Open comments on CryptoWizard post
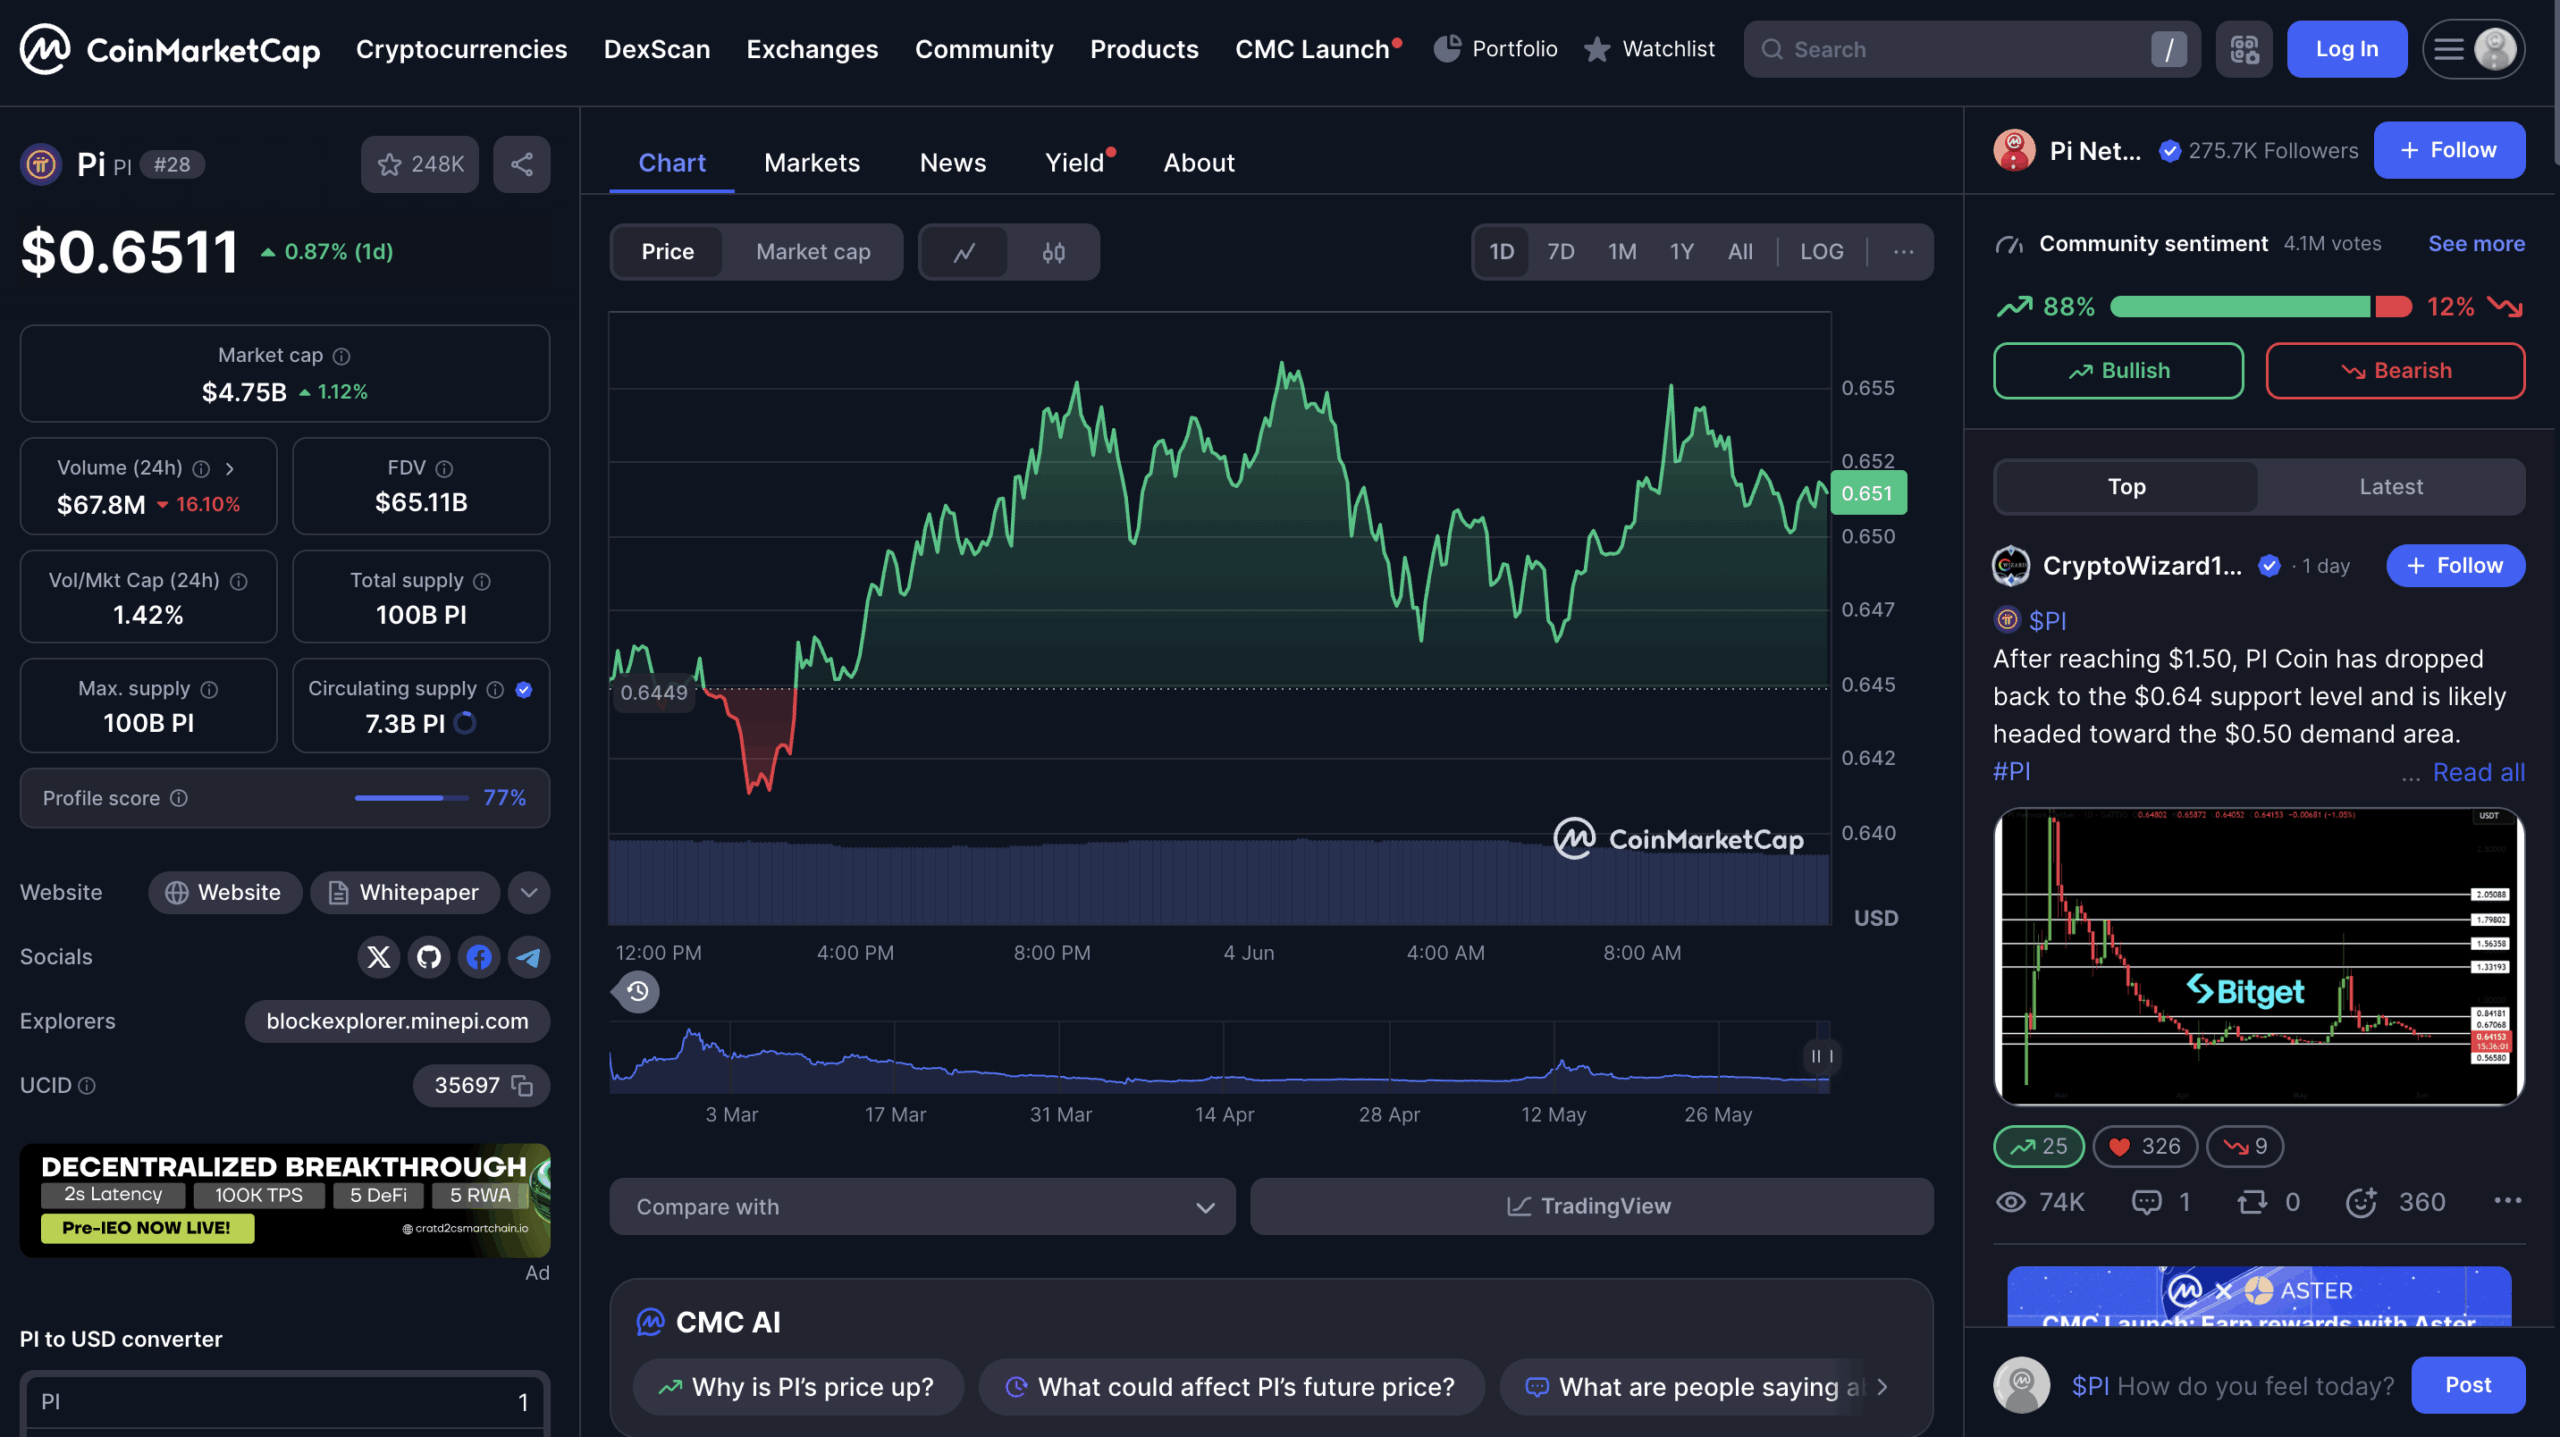The image size is (2560, 1437). pyautogui.click(x=2146, y=1202)
